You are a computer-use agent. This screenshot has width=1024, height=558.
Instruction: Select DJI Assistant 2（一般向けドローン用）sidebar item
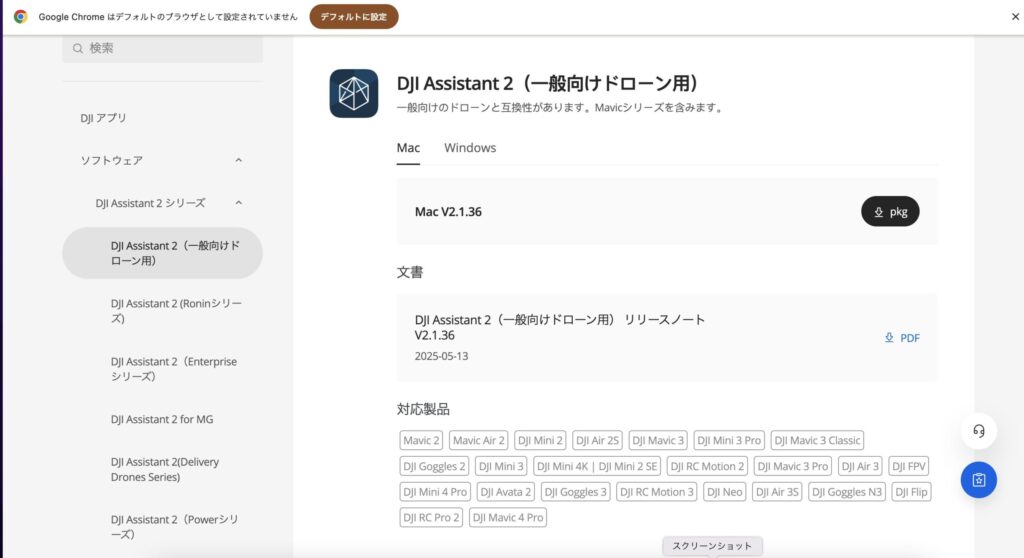162,253
